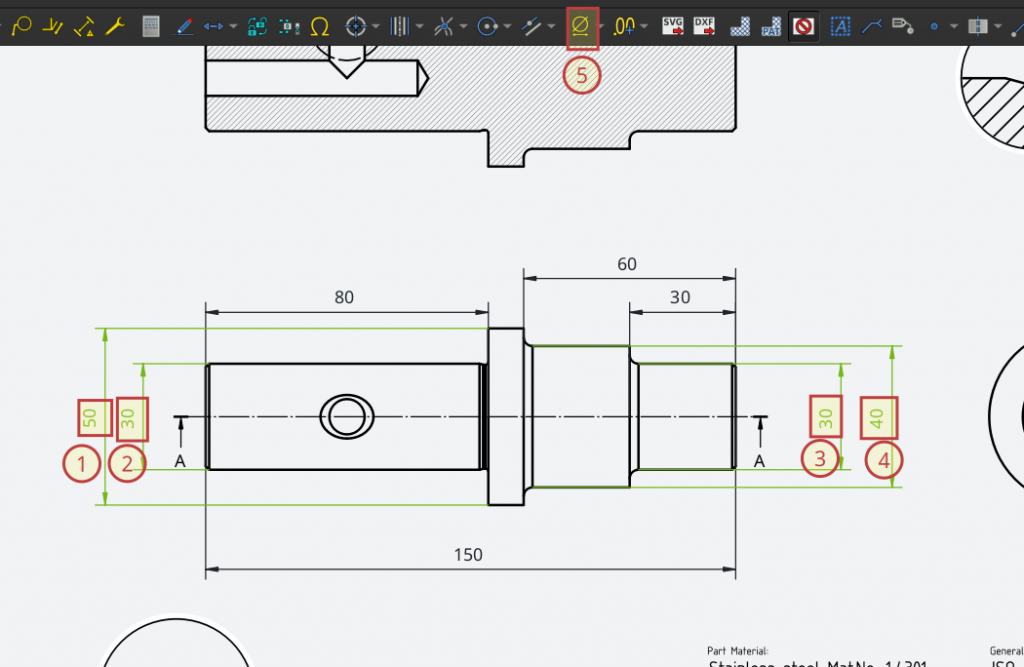Export the page as SVG
The image size is (1024, 667).
pyautogui.click(x=673, y=26)
